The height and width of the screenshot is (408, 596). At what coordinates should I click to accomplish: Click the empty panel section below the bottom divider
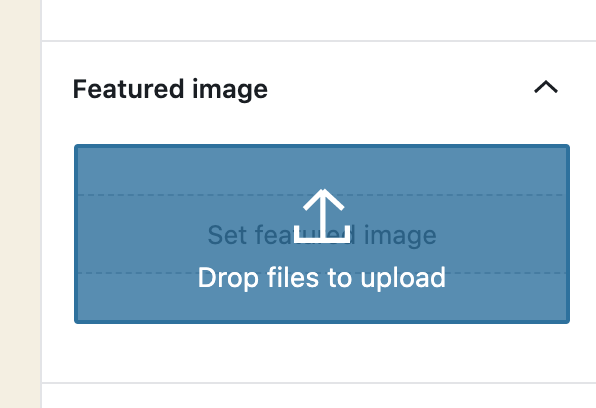pos(319,396)
